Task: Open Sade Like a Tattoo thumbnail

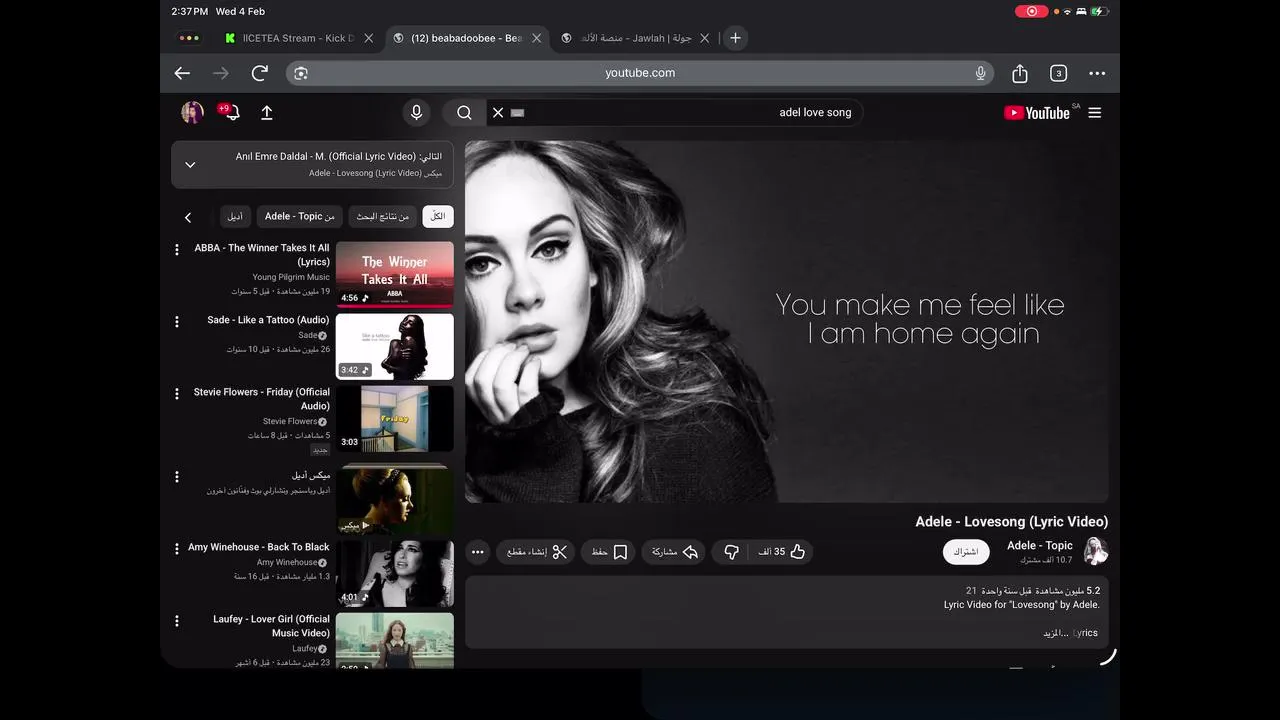Action: point(395,347)
